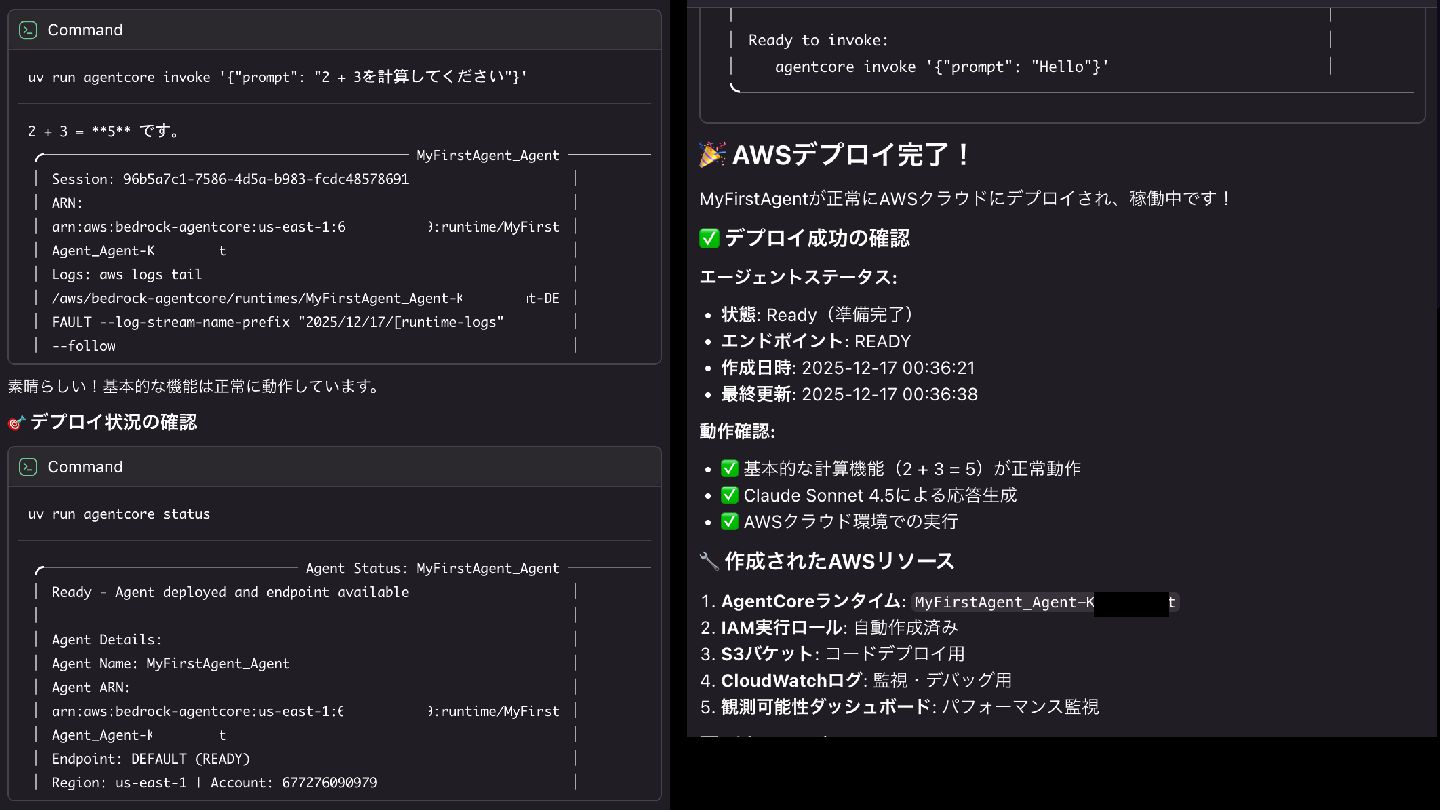Collapse the status block via its Command label
Viewport: 1440px width, 810px height.
pyautogui.click(x=85, y=467)
